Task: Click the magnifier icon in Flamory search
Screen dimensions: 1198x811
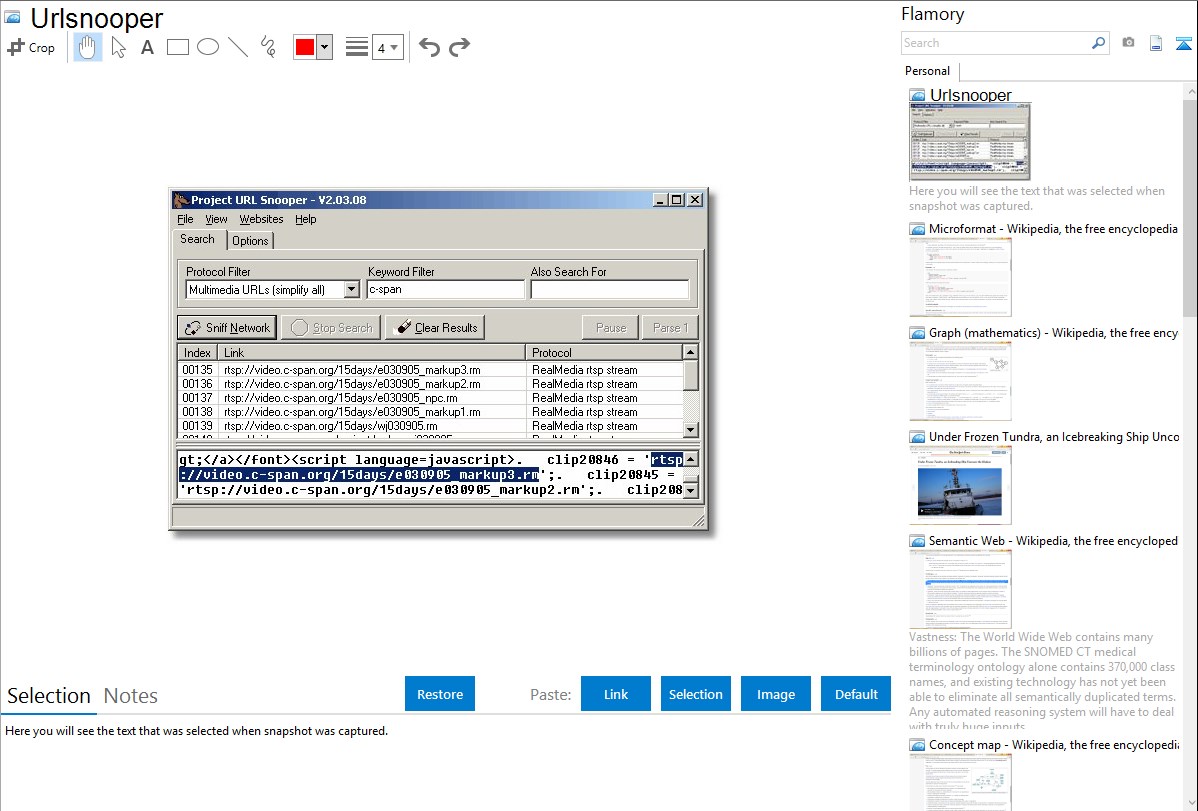Action: coord(1099,43)
